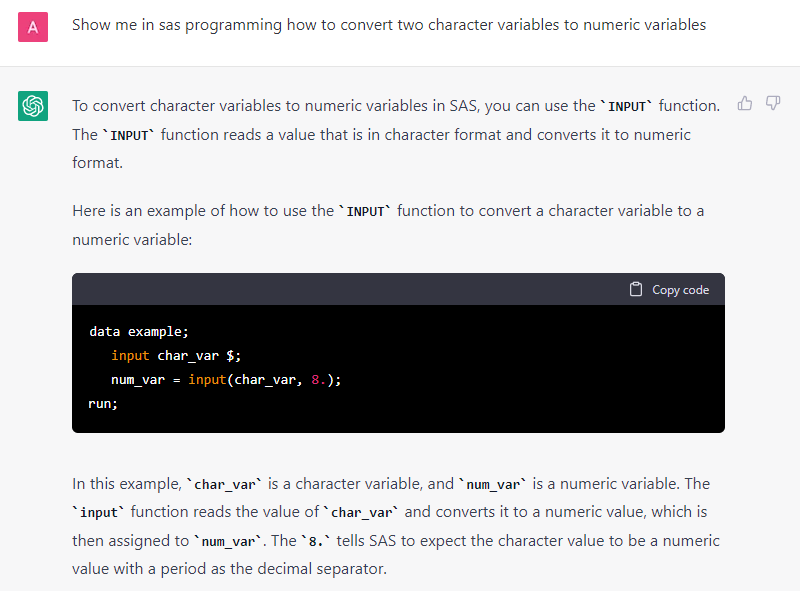Click the green ChatGPT assistant avatar icon
800x591 pixels.
pos(33,104)
